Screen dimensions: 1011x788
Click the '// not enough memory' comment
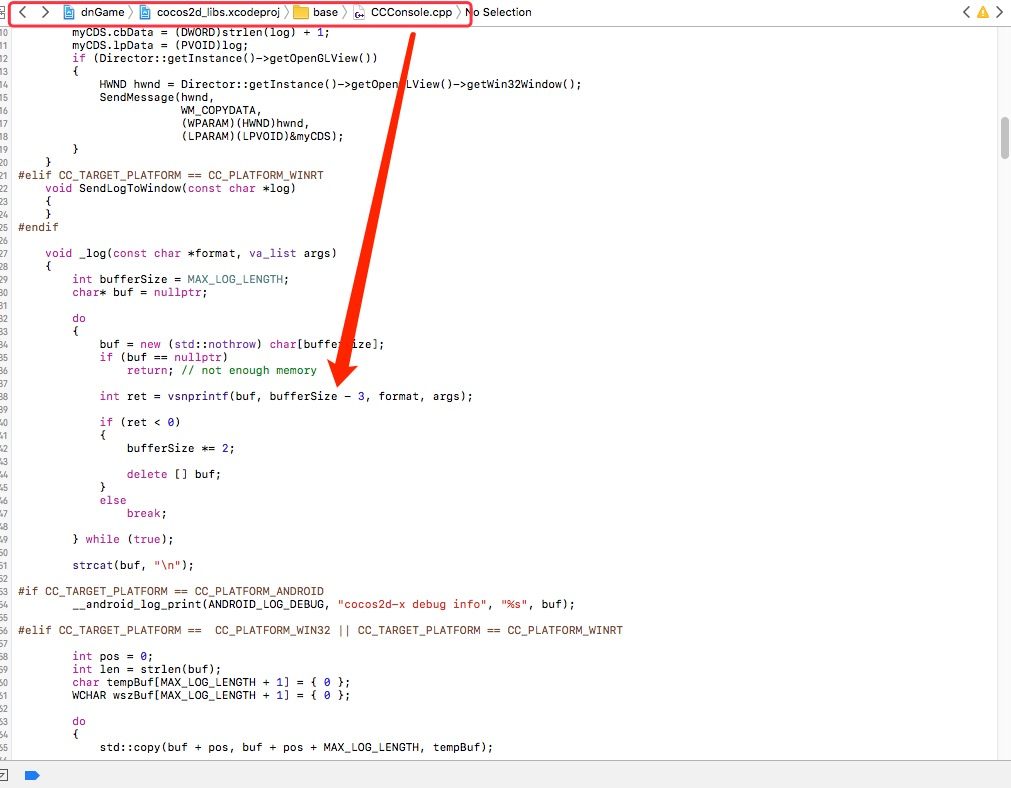tap(249, 370)
